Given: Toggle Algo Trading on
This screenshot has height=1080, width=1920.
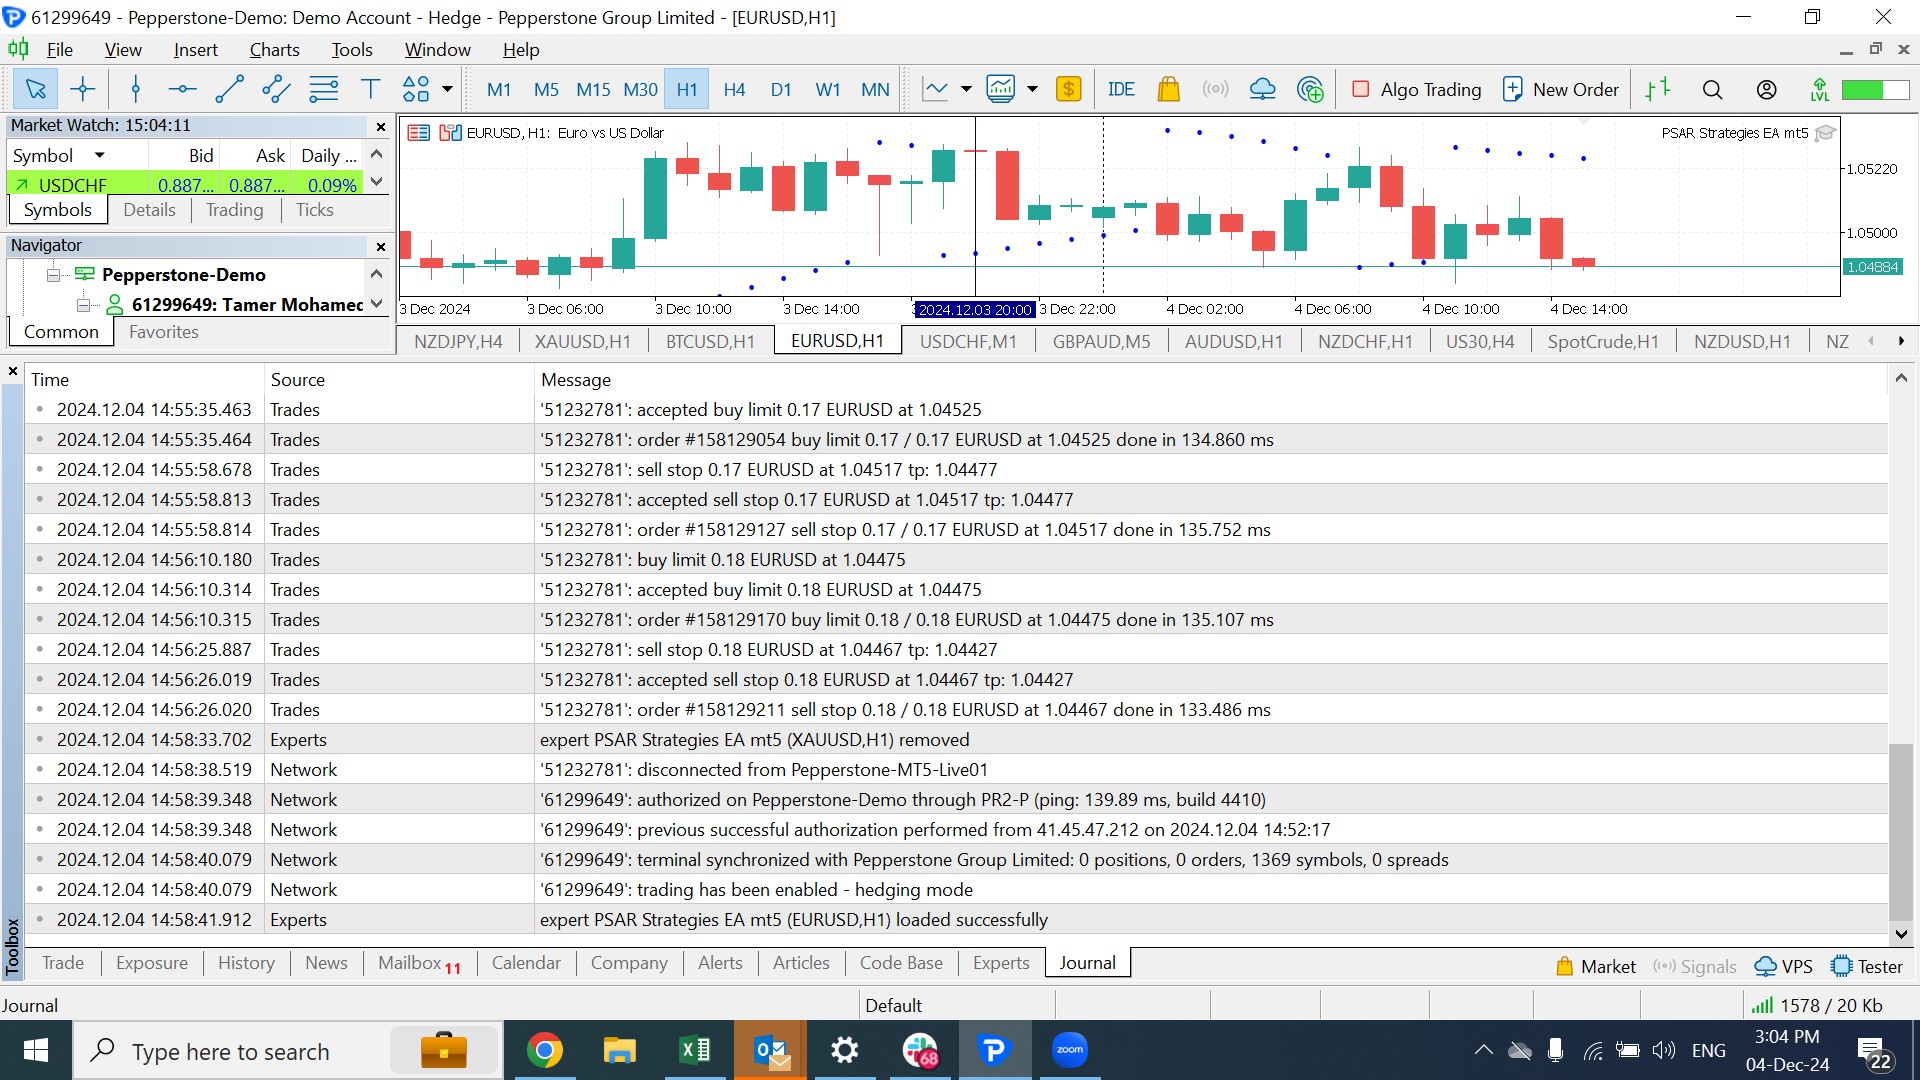Looking at the screenshot, I should (1415, 90).
